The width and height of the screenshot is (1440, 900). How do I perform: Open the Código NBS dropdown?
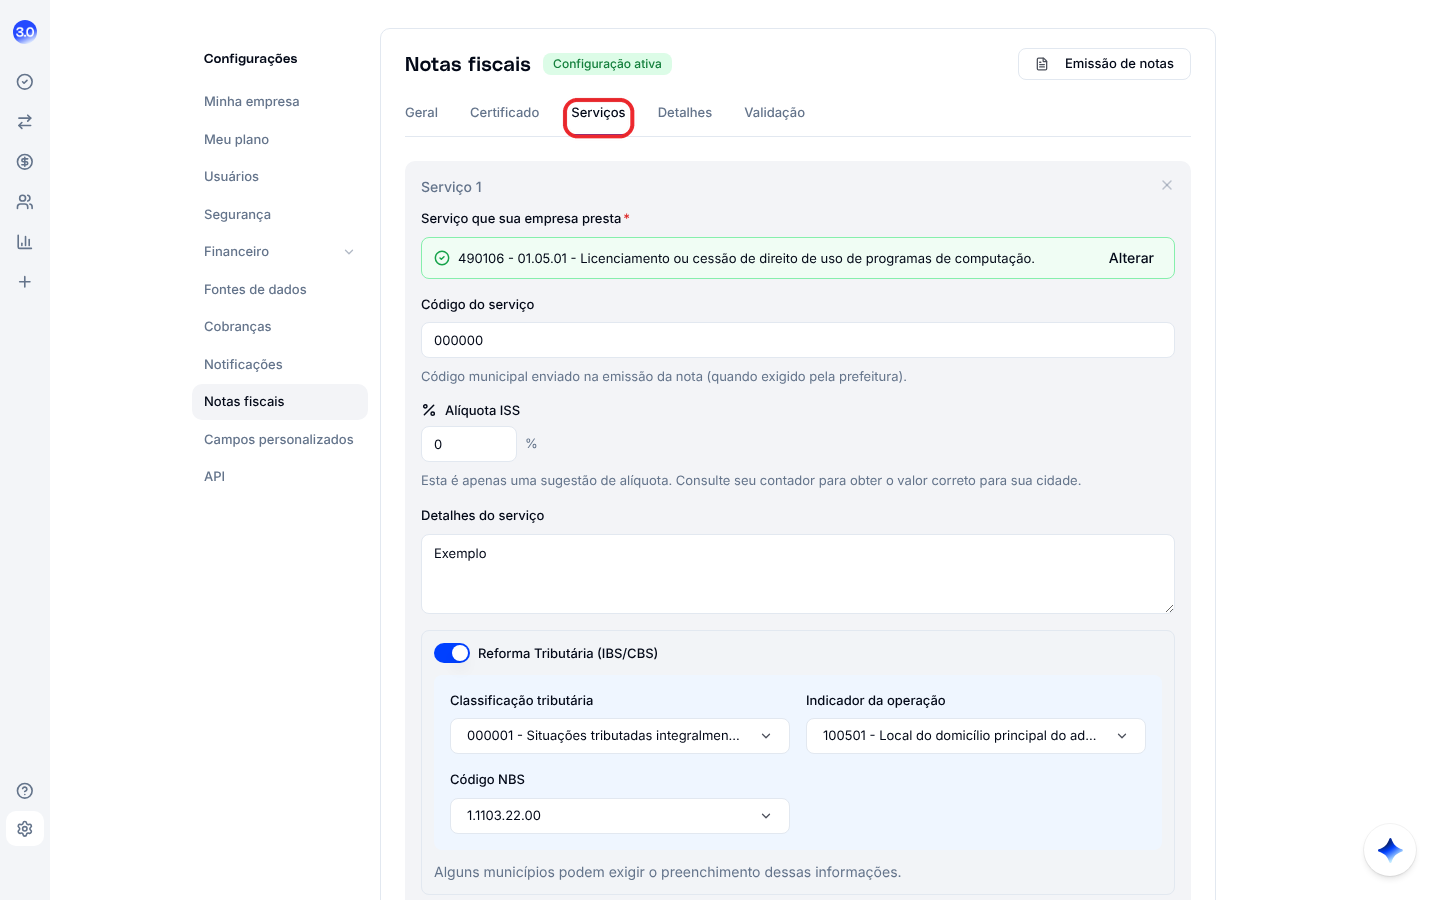coord(620,816)
